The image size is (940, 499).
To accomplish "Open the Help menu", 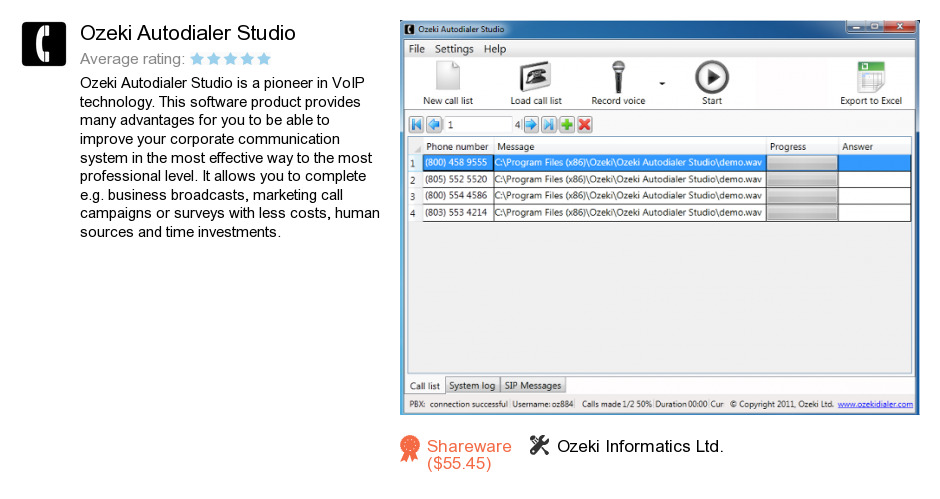I will 495,49.
